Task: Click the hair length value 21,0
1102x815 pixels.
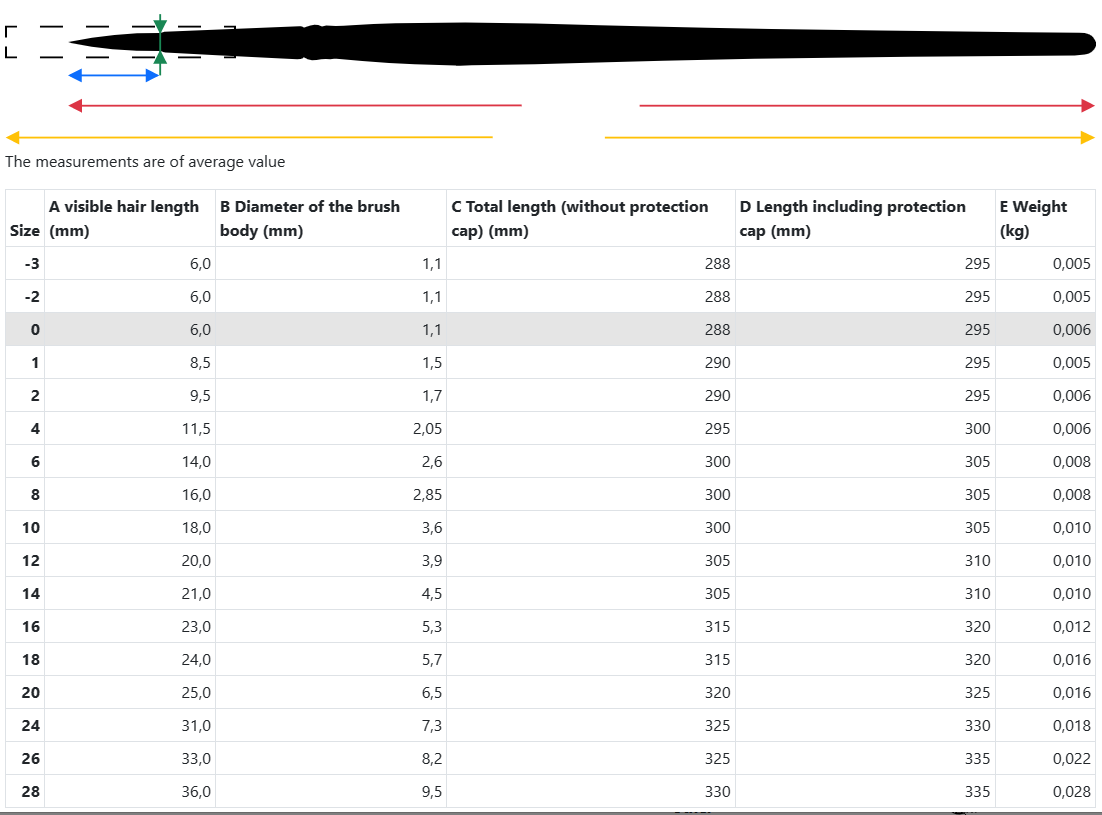Action: [196, 594]
